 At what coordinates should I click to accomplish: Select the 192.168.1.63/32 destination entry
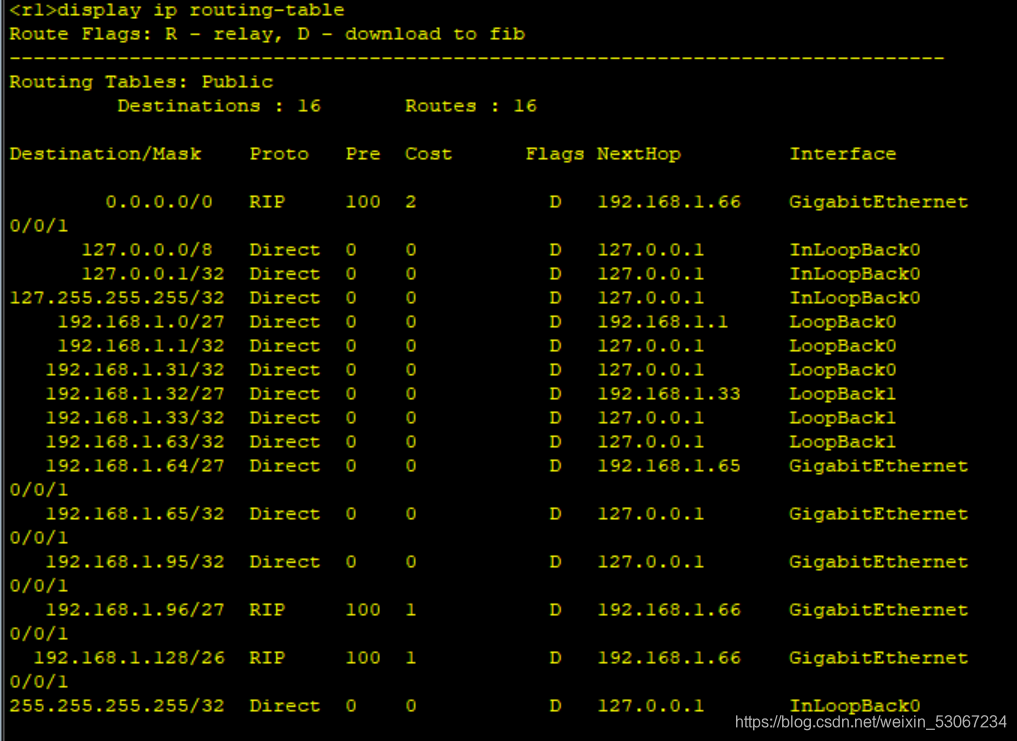[x=135, y=442]
